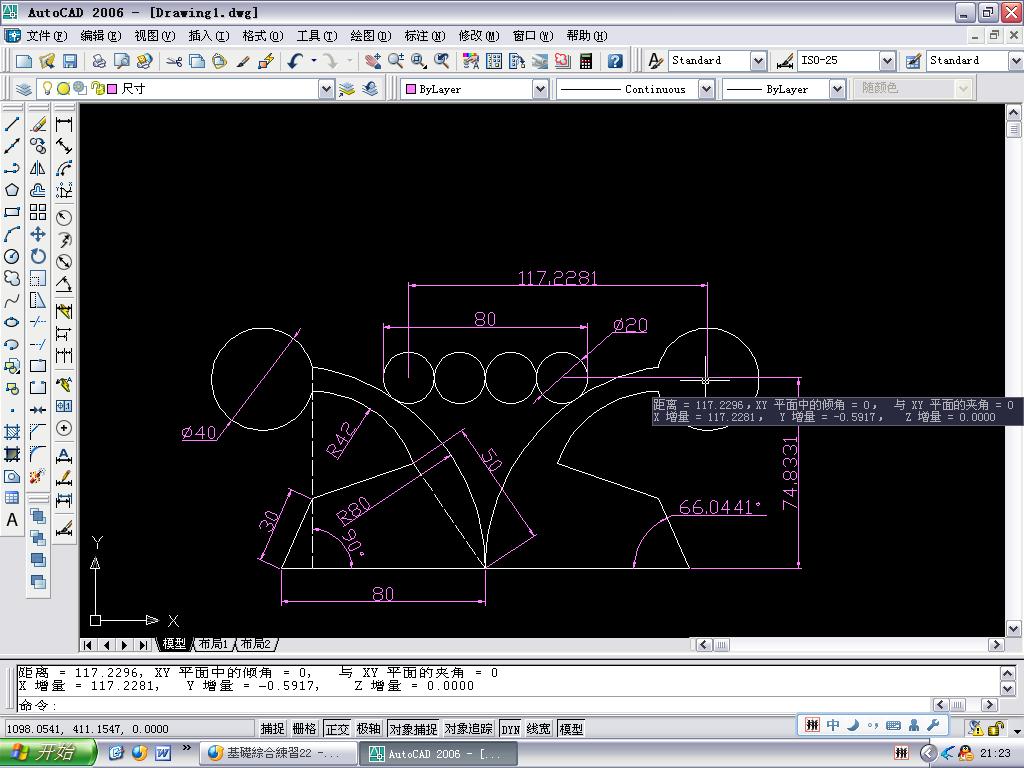Open the Layer Properties Manager icon

(24, 89)
